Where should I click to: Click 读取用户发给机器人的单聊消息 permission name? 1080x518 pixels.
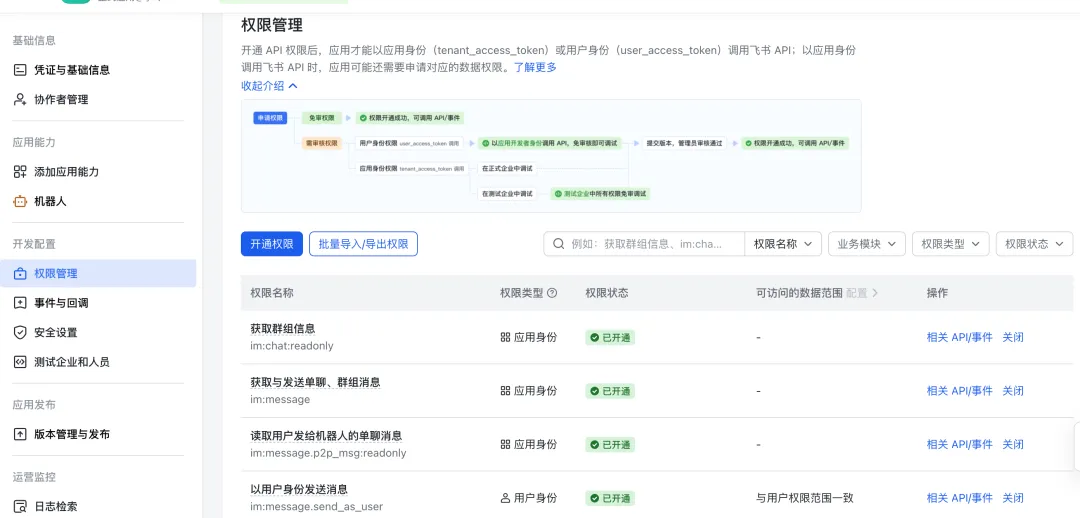(326, 435)
